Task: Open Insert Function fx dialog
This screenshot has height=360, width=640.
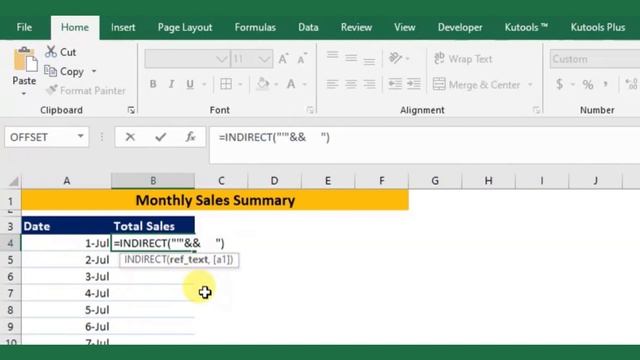Action: click(x=190, y=137)
